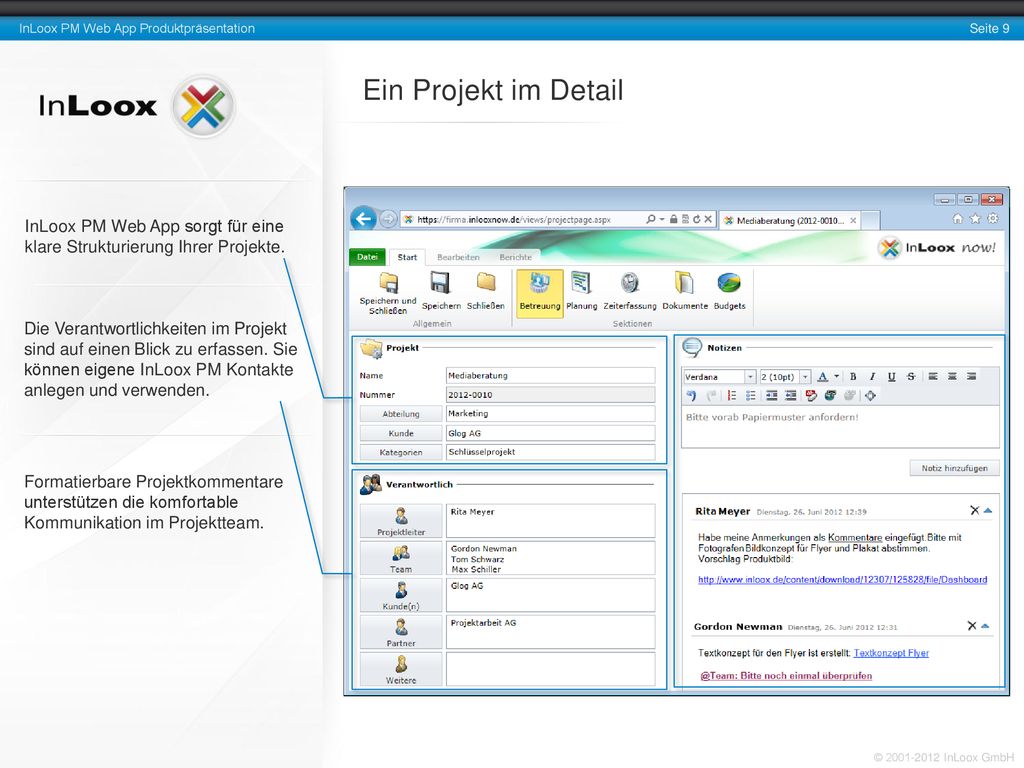This screenshot has height=768, width=1024.
Task: Click the Speichern floppy disk icon
Action: point(440,283)
